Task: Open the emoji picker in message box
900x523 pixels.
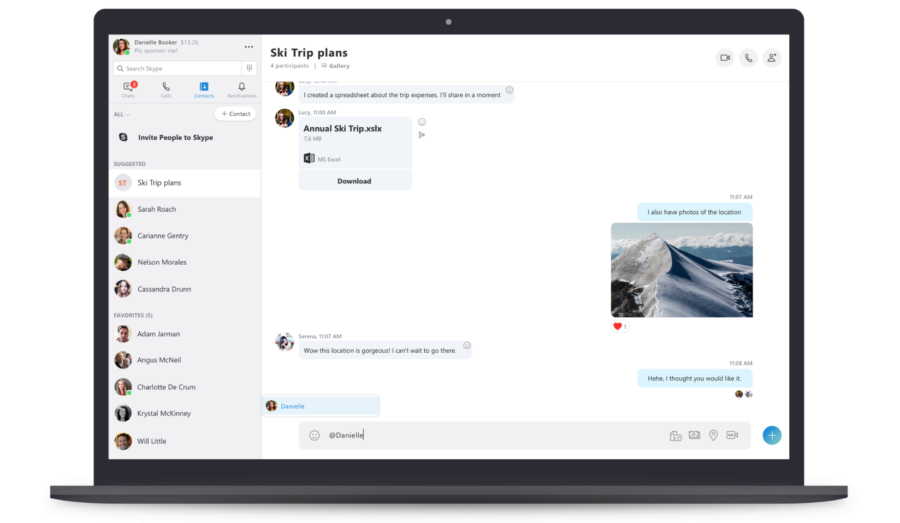Action: [314, 435]
